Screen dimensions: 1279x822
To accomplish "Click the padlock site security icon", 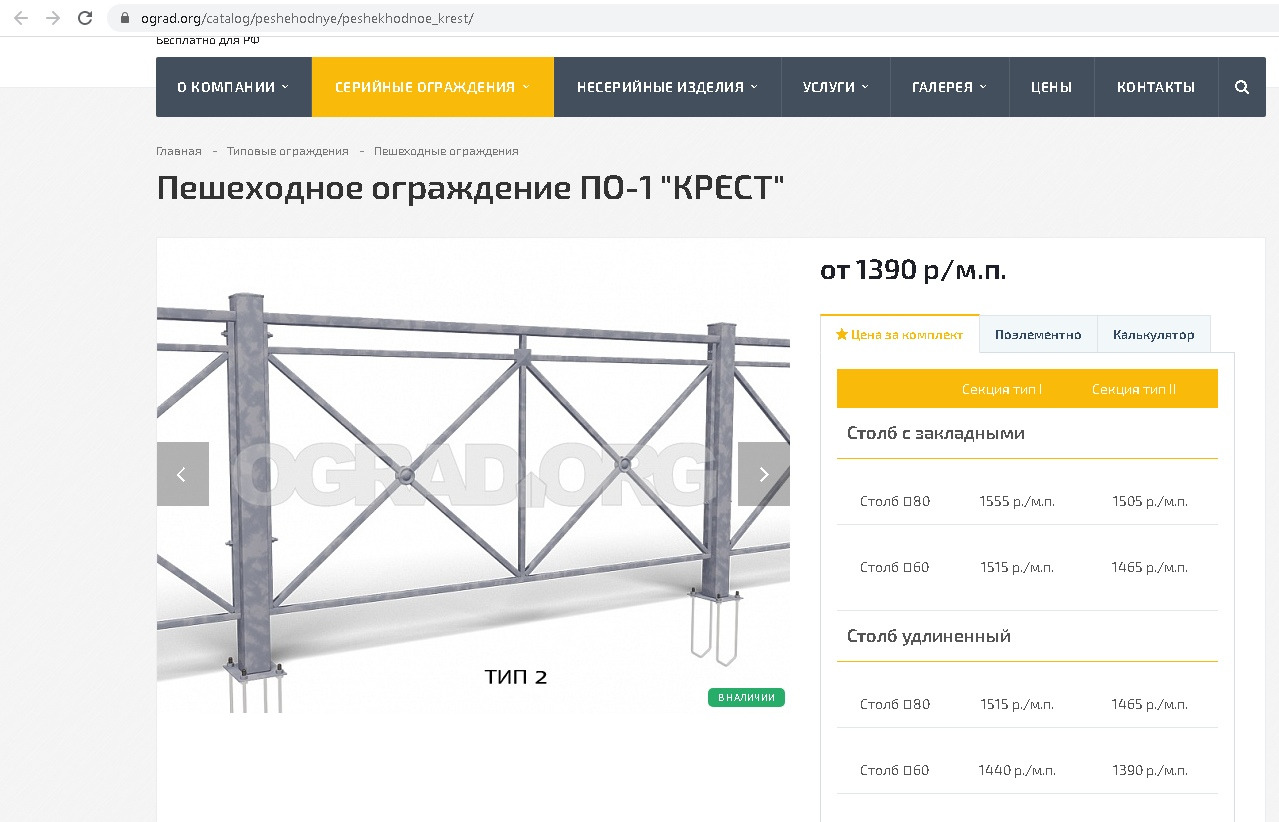I will [x=125, y=18].
